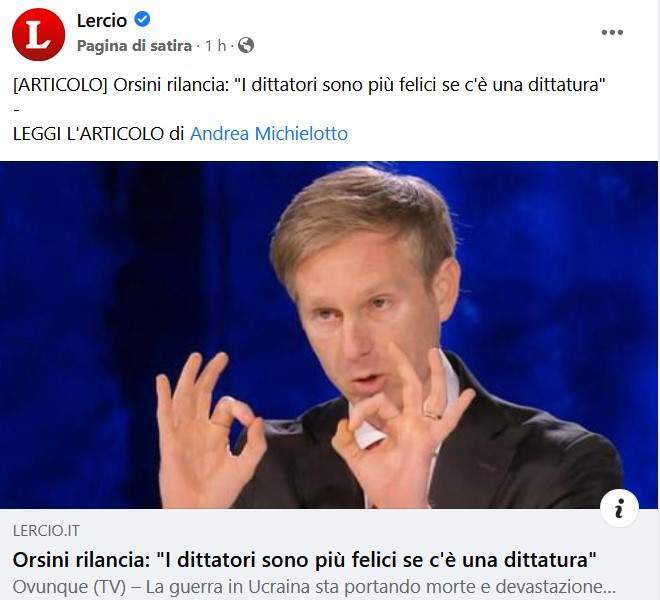The width and height of the screenshot is (660, 600).
Task: Open the article preview image
Action: click(x=329, y=335)
